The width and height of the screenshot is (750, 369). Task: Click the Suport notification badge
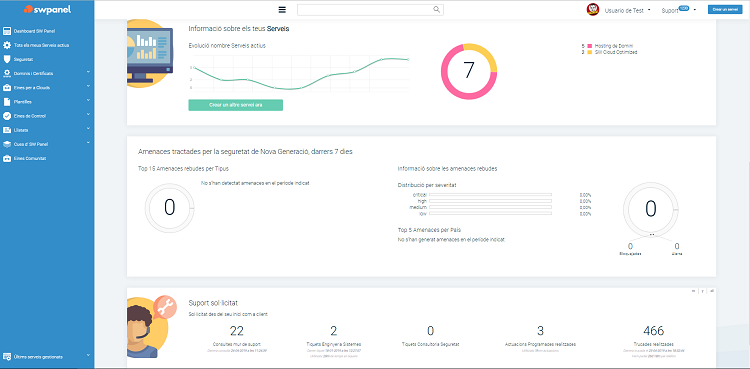(684, 8)
